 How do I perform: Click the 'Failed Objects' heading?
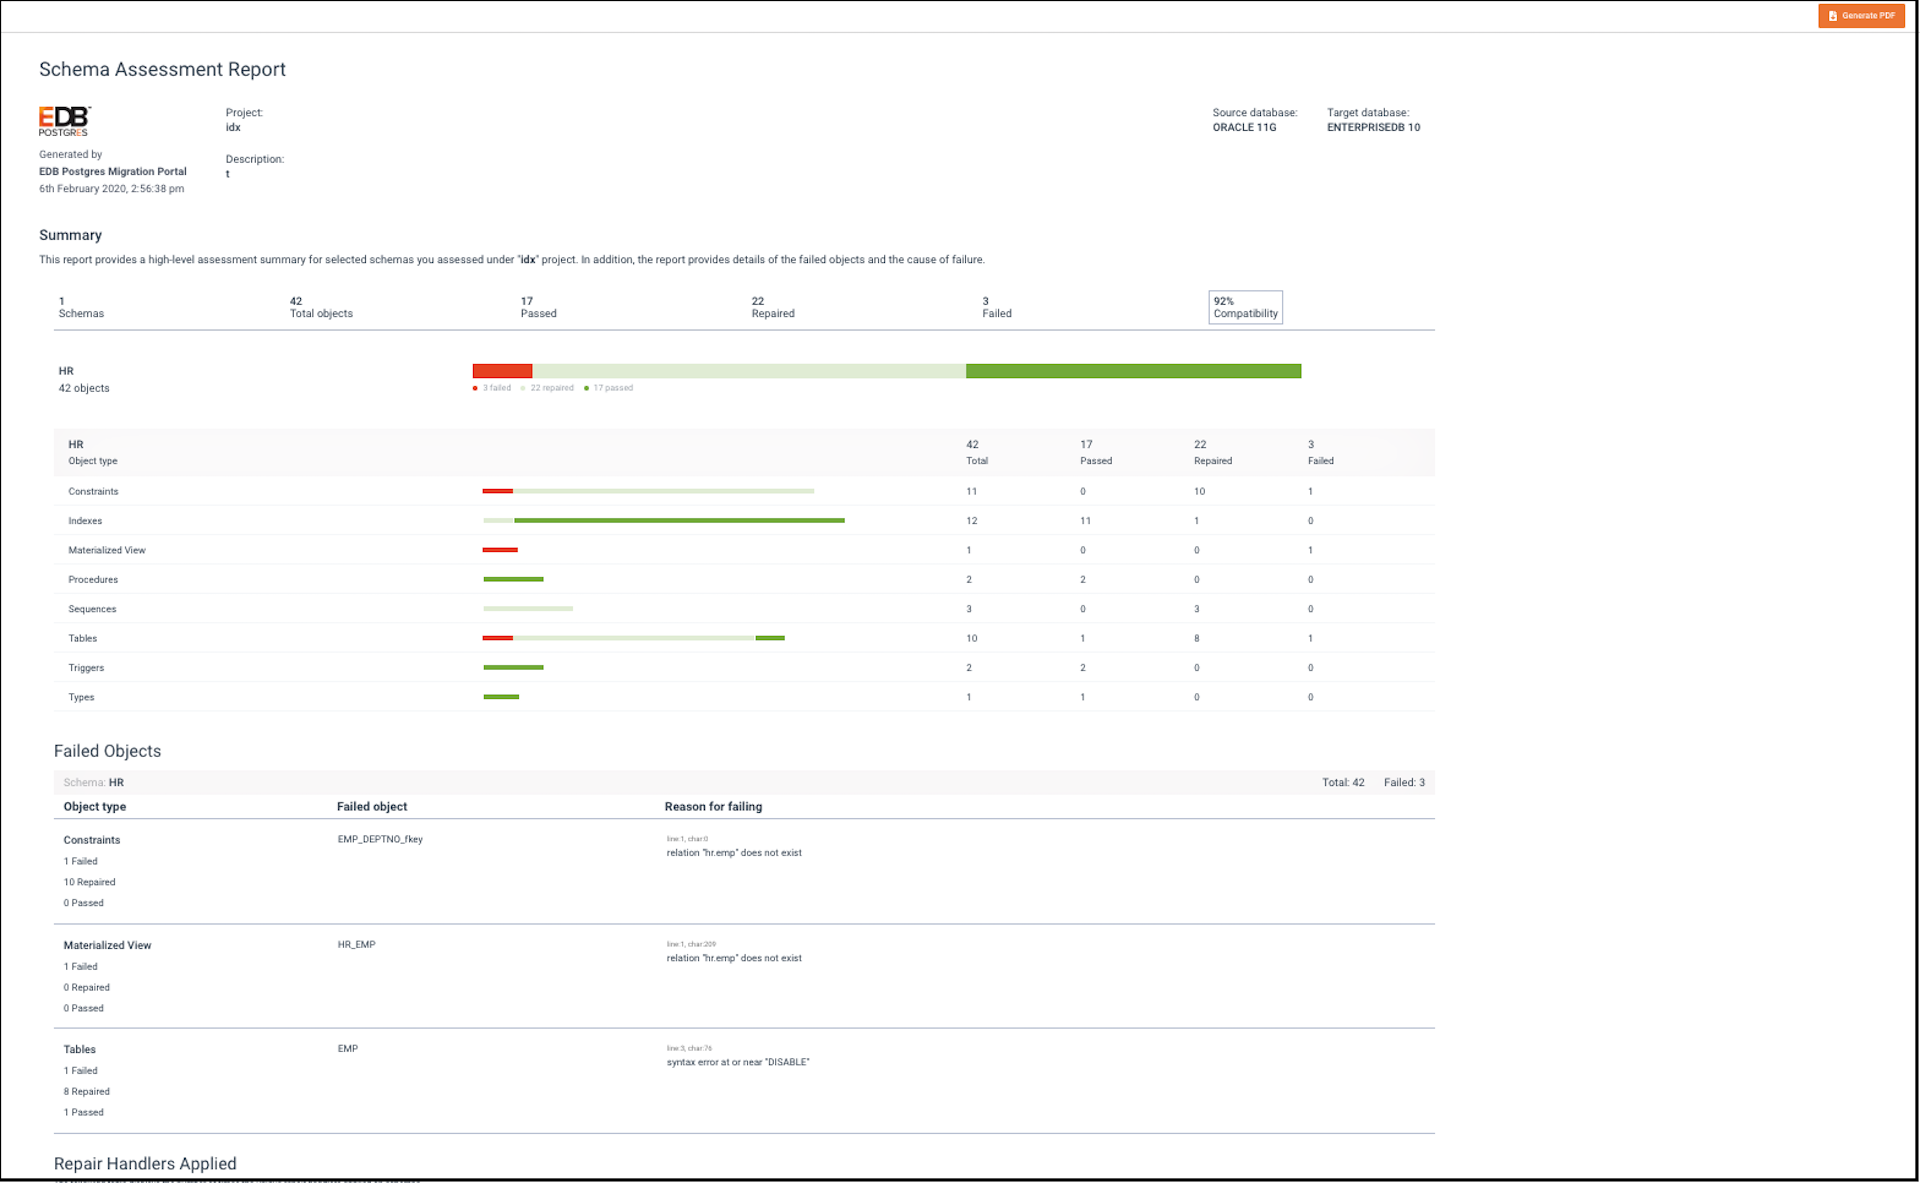pyautogui.click(x=107, y=751)
